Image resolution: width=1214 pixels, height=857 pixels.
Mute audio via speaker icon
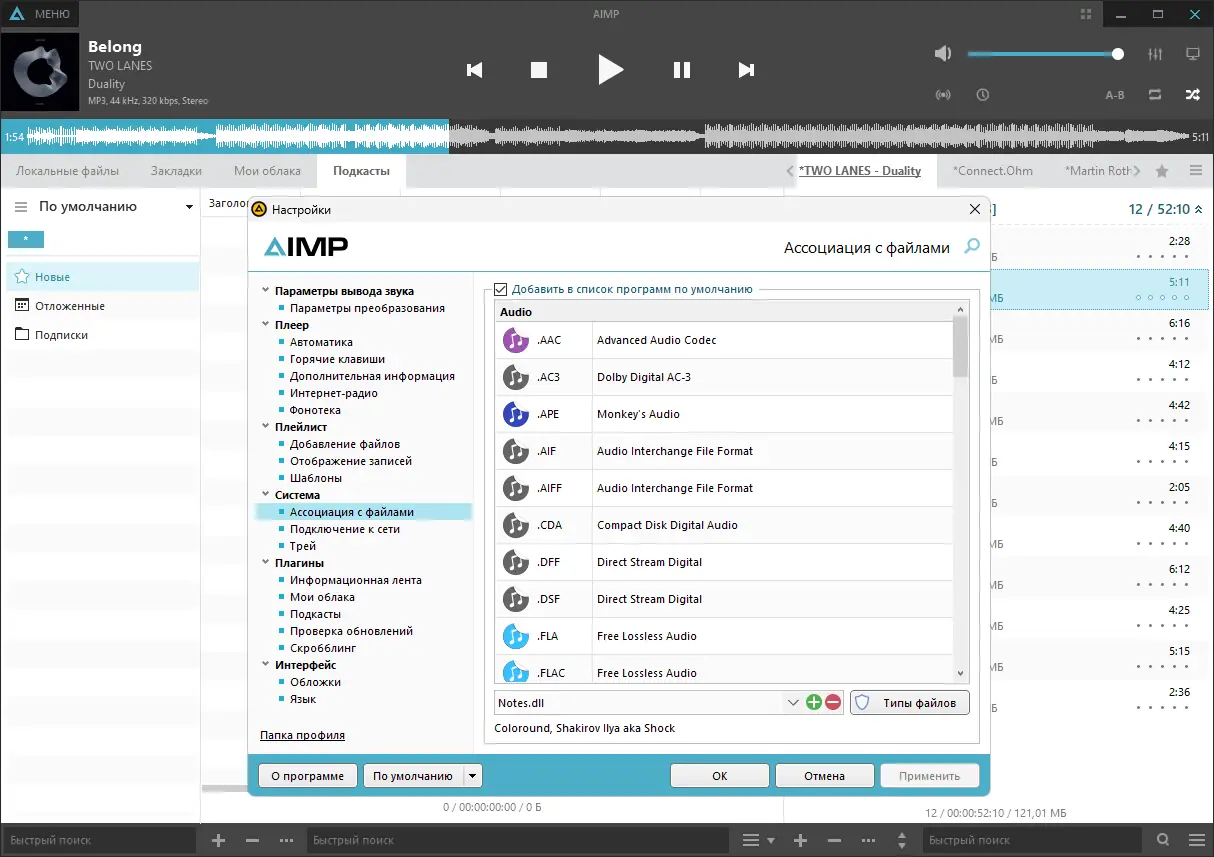click(943, 54)
